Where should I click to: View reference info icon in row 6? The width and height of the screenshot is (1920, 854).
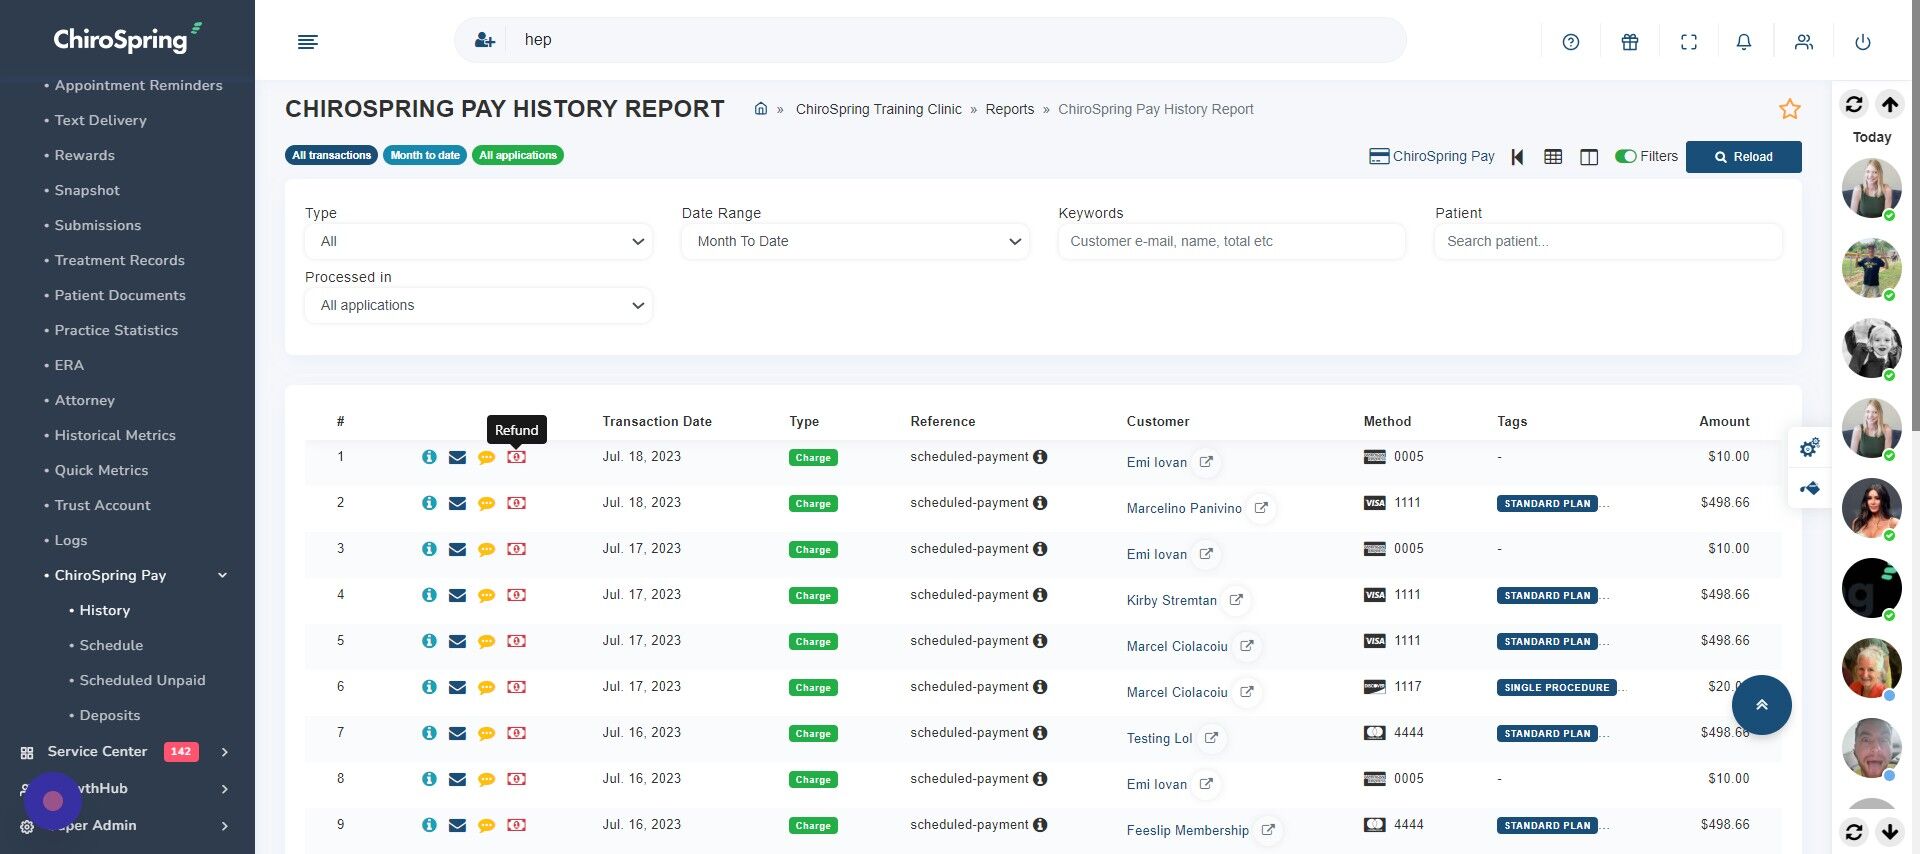(x=1040, y=687)
